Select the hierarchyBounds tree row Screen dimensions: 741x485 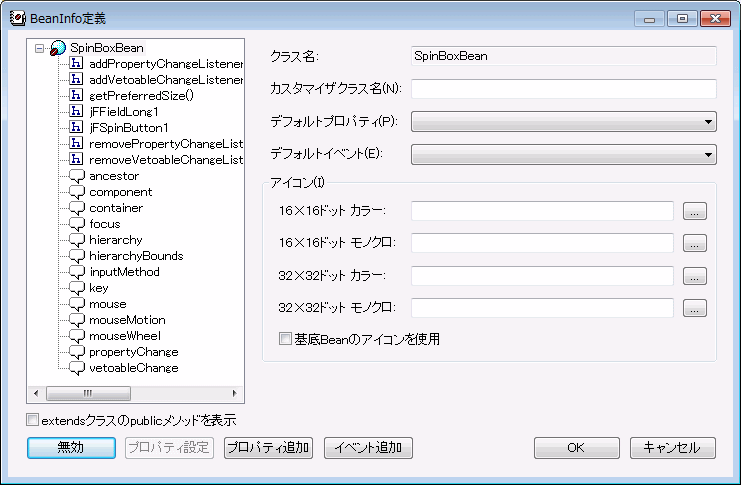pyautogui.click(x=136, y=256)
